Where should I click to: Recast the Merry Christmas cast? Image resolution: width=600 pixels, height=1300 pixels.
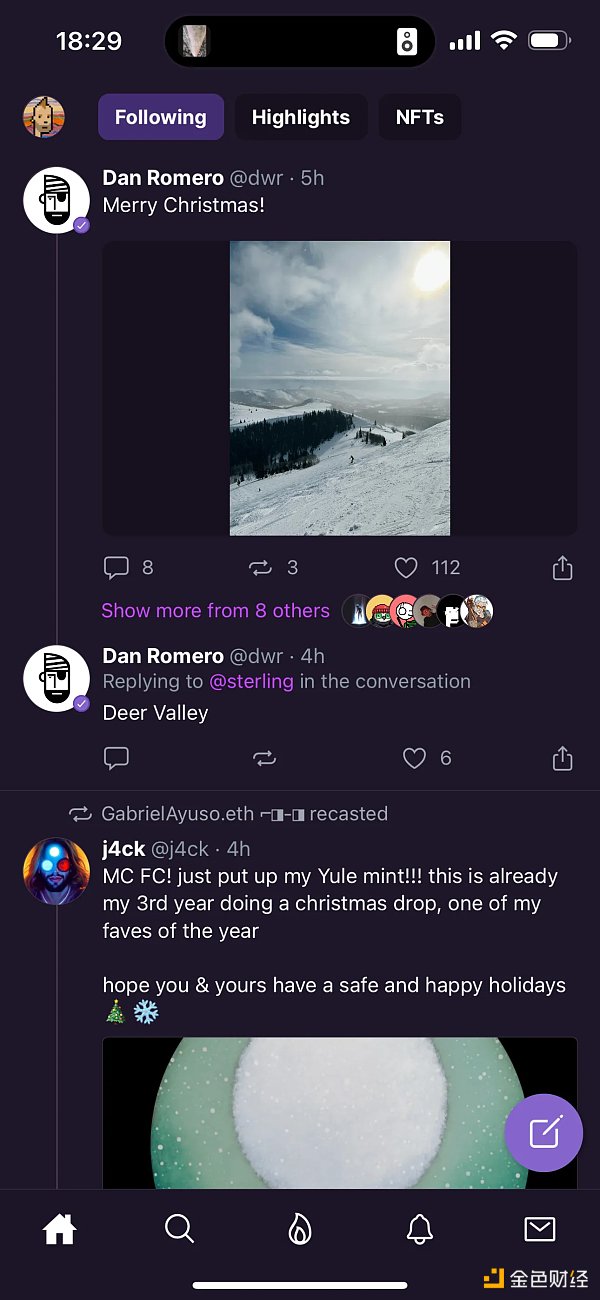tap(260, 568)
